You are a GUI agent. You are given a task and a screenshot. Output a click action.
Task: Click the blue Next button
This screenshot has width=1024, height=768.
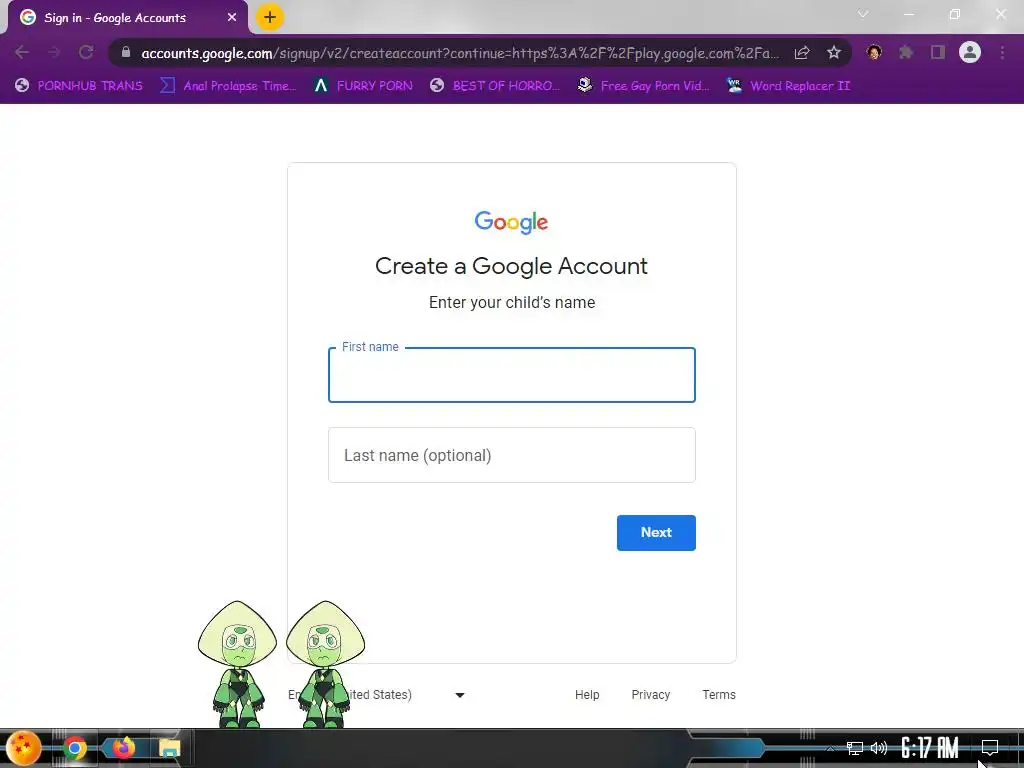656,533
